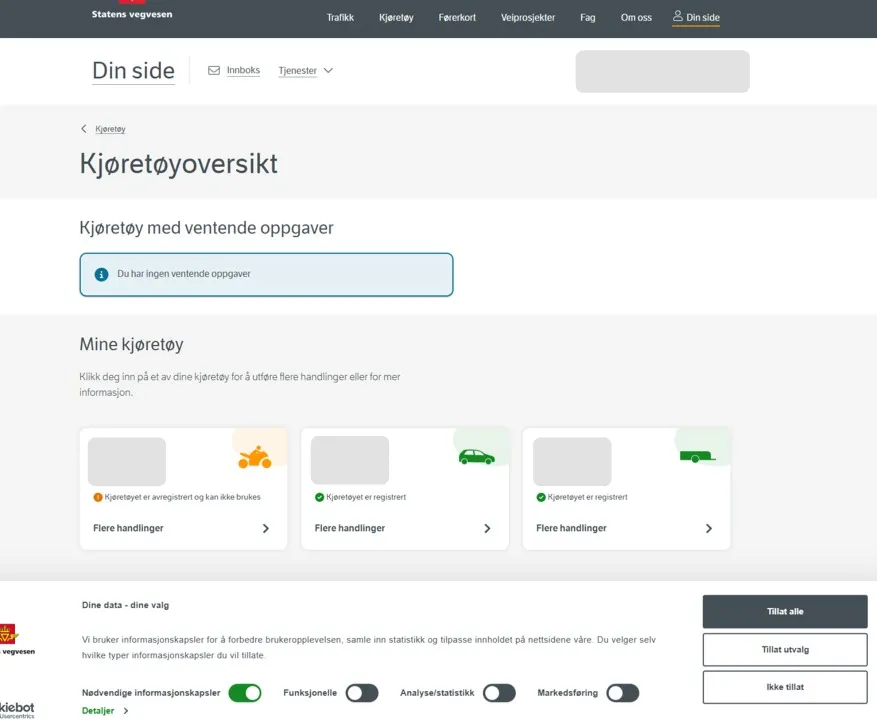Click the green car vehicle icon
Screen dimensions: 877x720
click(x=477, y=457)
